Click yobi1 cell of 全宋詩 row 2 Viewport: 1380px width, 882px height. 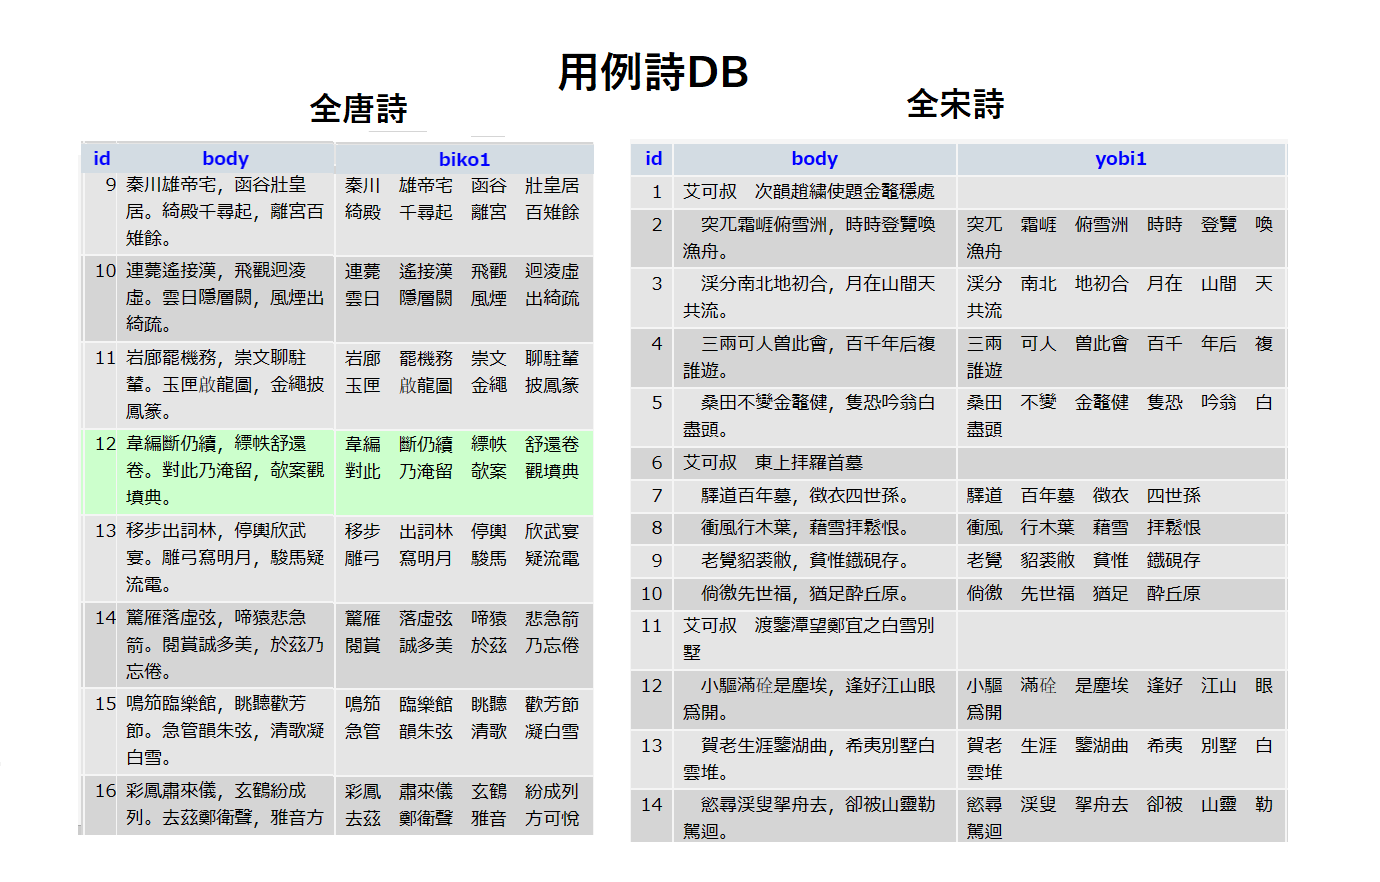[x=1121, y=238]
